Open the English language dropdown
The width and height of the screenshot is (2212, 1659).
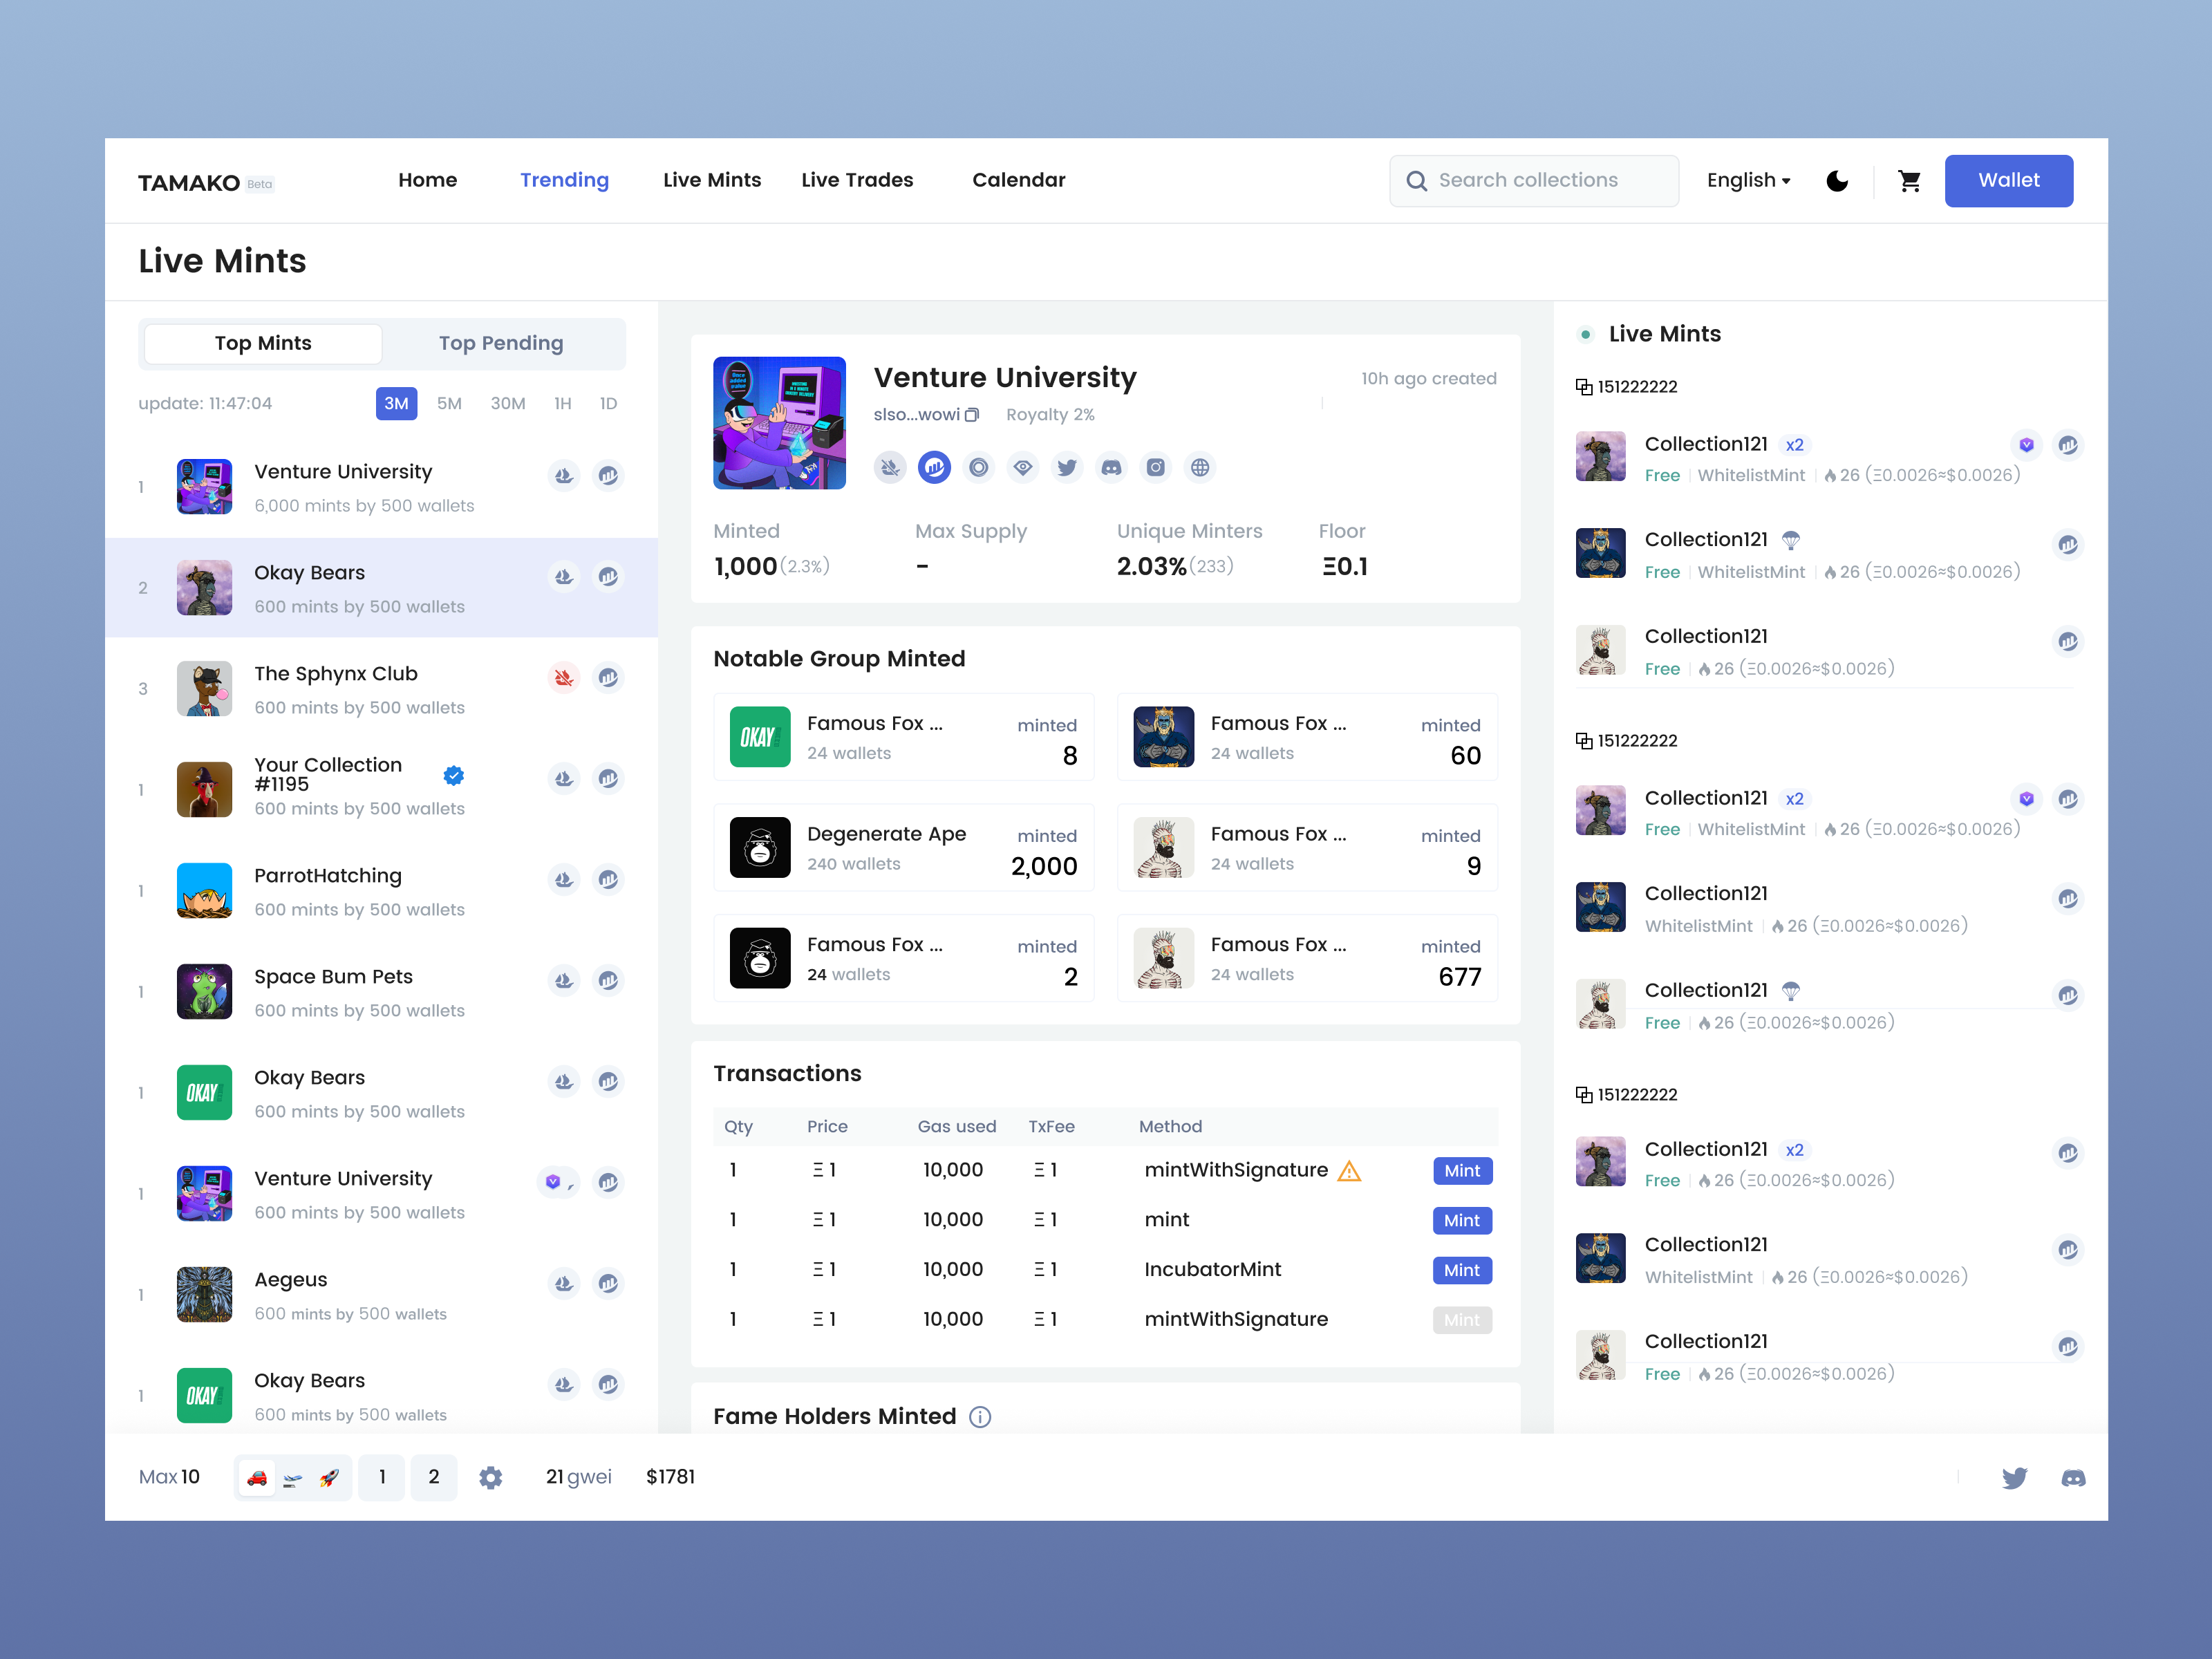(1748, 180)
